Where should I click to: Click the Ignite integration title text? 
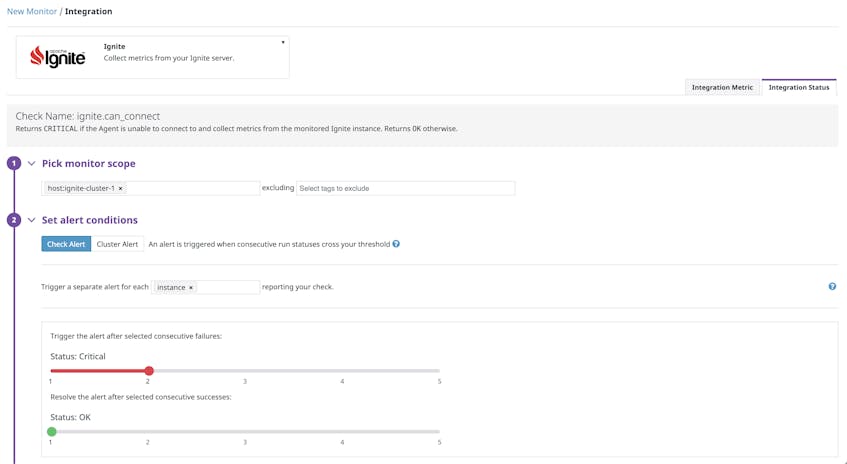pos(115,46)
